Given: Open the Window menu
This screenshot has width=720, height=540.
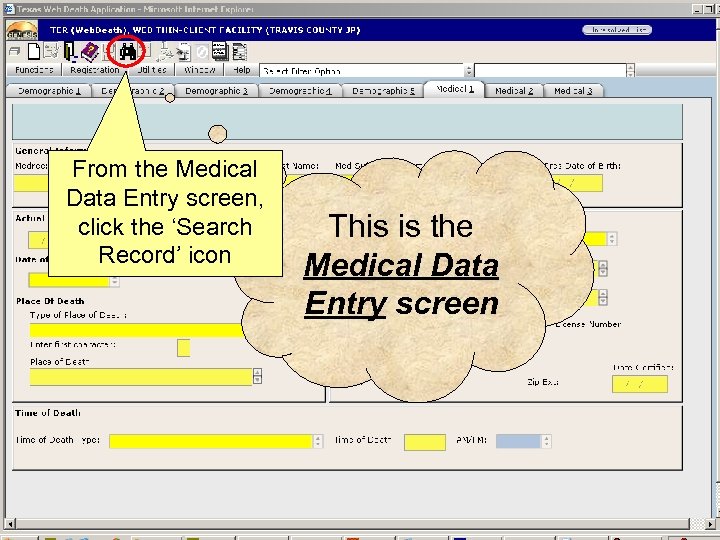Looking at the screenshot, I should tap(200, 70).
